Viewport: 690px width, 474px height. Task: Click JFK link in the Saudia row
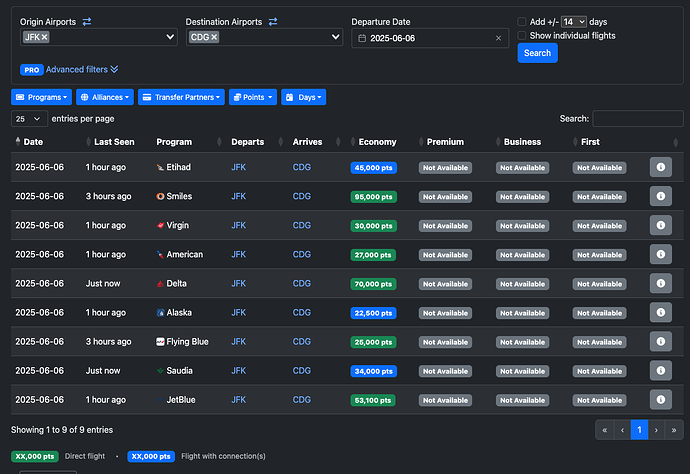click(239, 371)
